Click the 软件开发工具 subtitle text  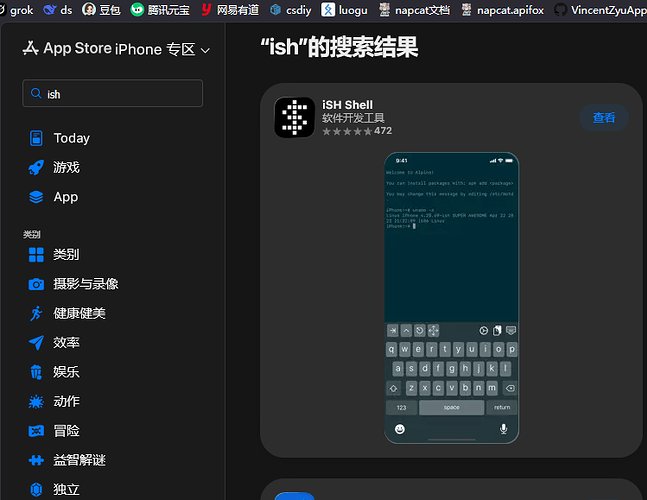(x=353, y=118)
